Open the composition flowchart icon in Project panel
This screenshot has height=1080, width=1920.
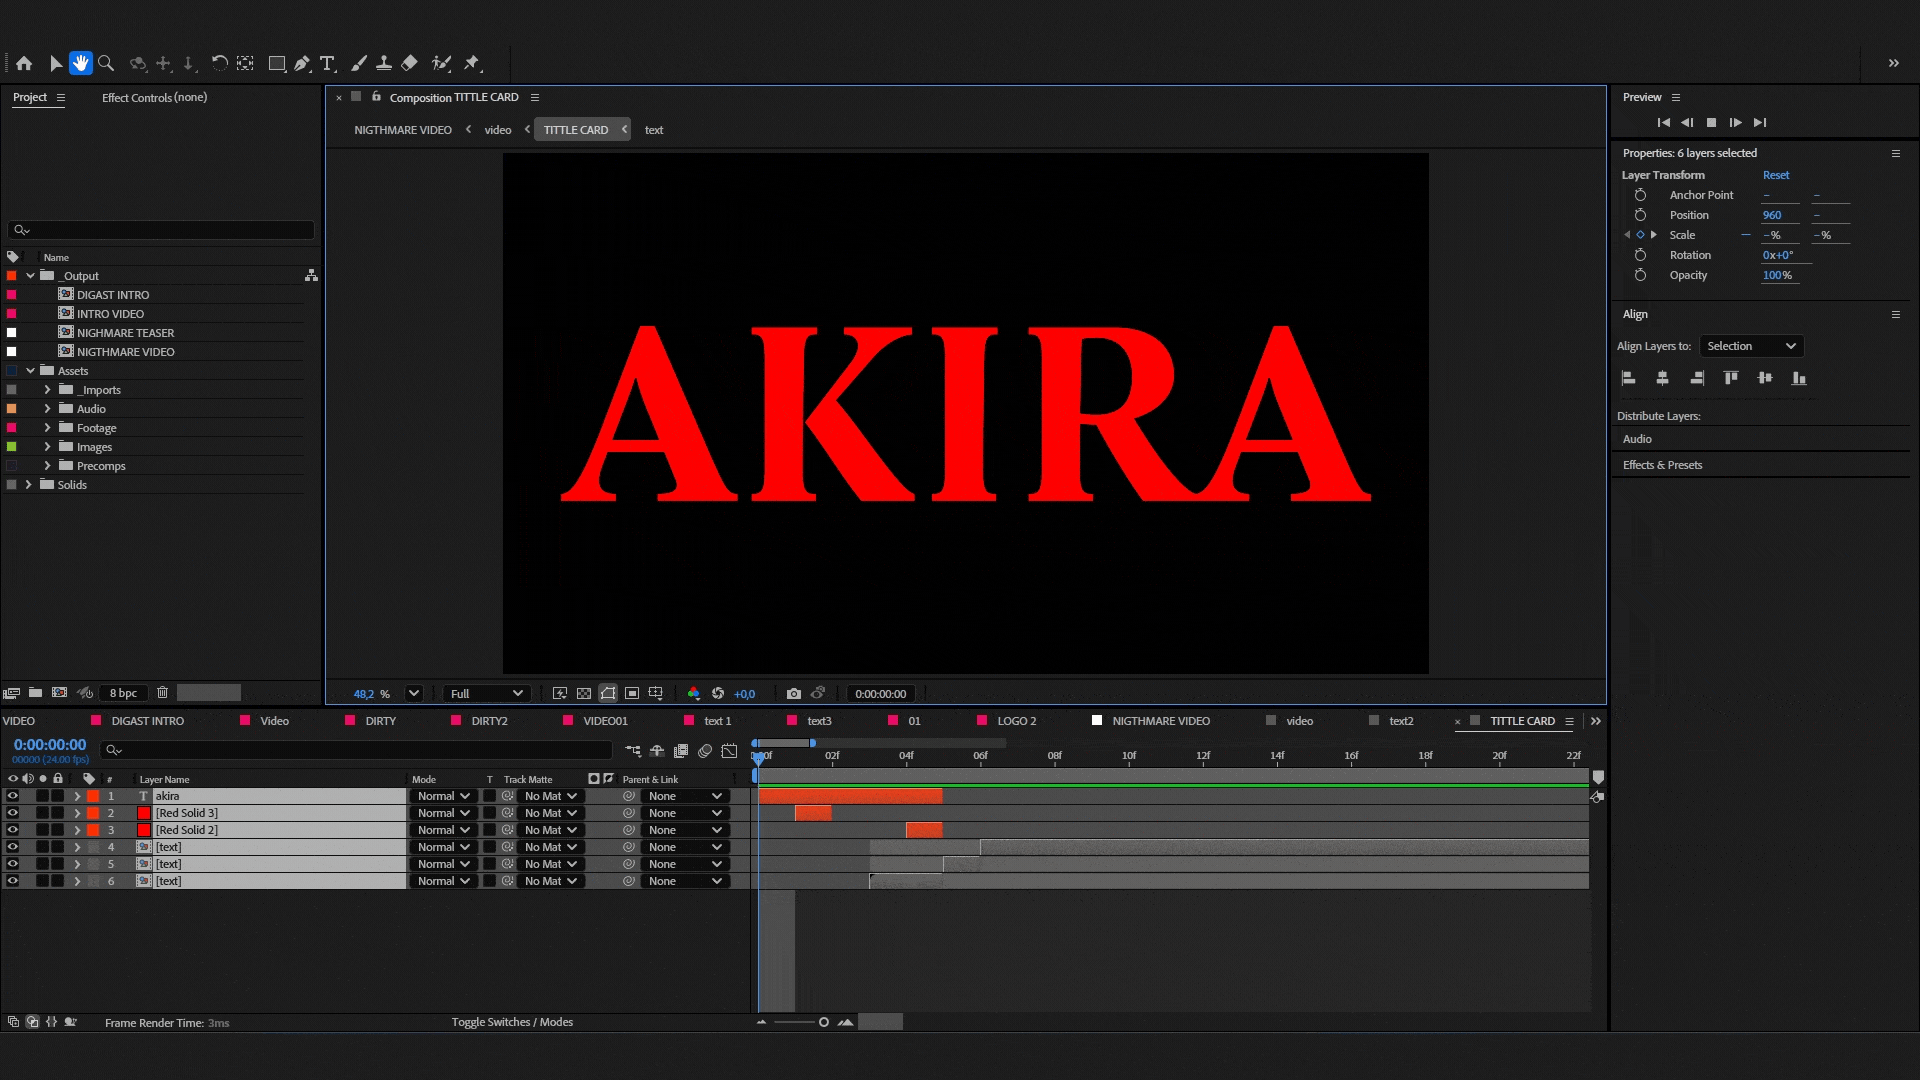[311, 275]
